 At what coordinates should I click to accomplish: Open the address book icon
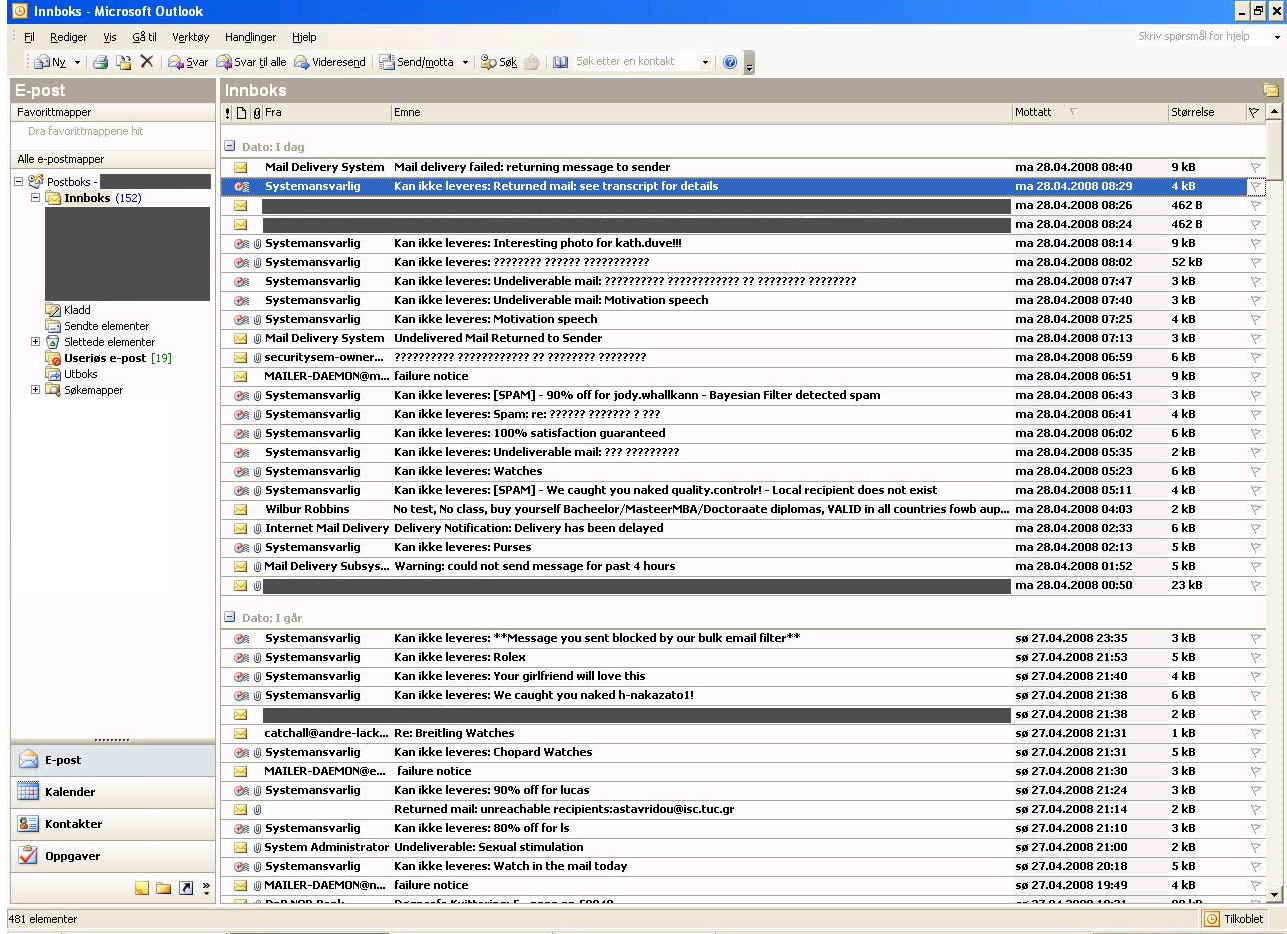[560, 62]
